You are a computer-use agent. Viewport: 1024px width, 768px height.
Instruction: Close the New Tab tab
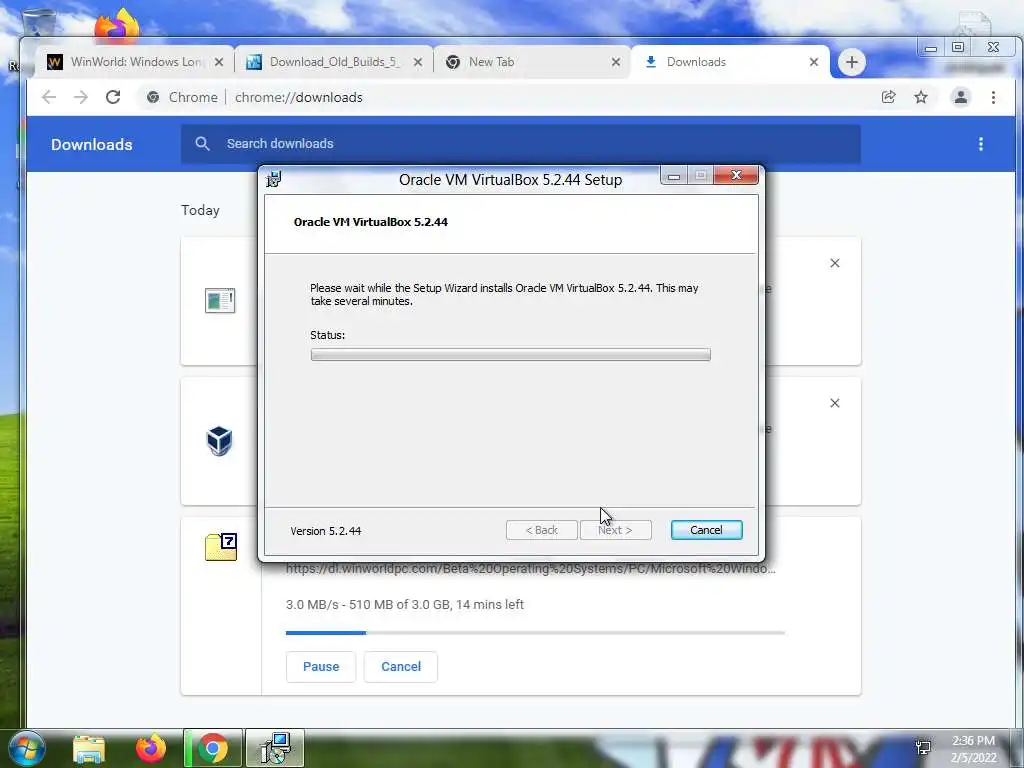tap(616, 62)
